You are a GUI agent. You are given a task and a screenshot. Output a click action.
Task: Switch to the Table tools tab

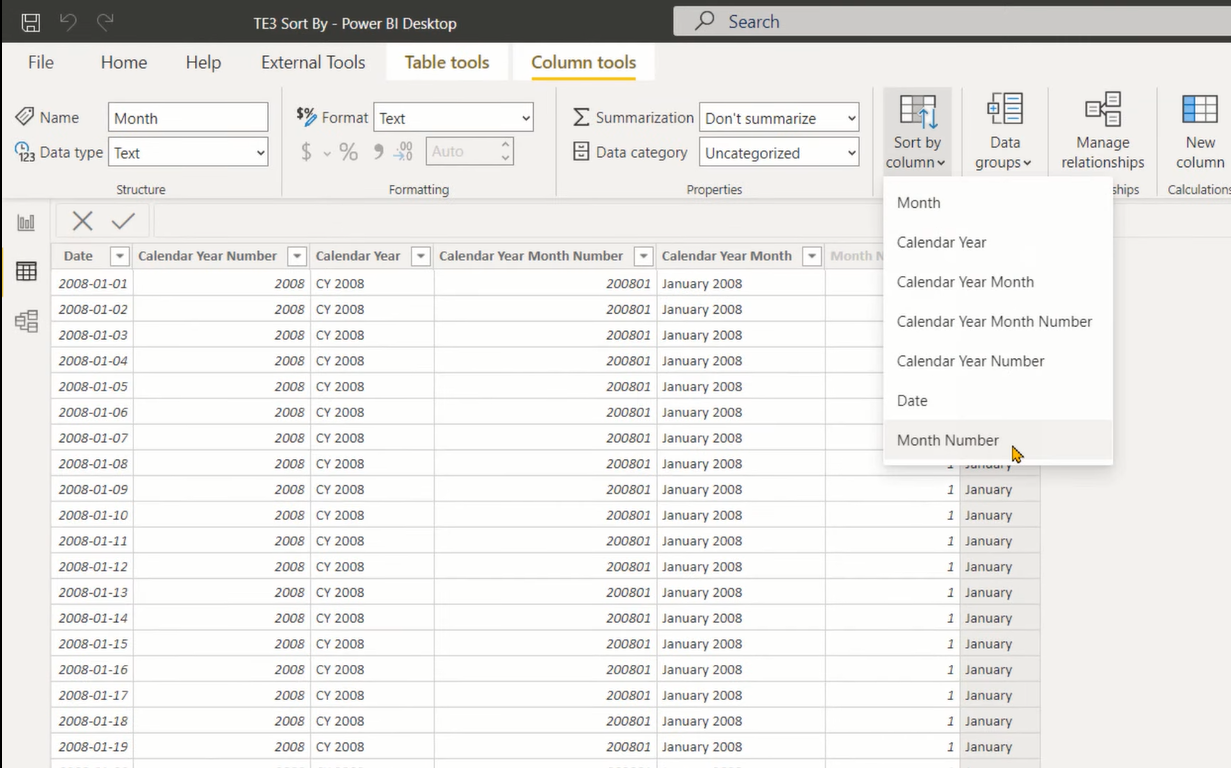click(447, 62)
